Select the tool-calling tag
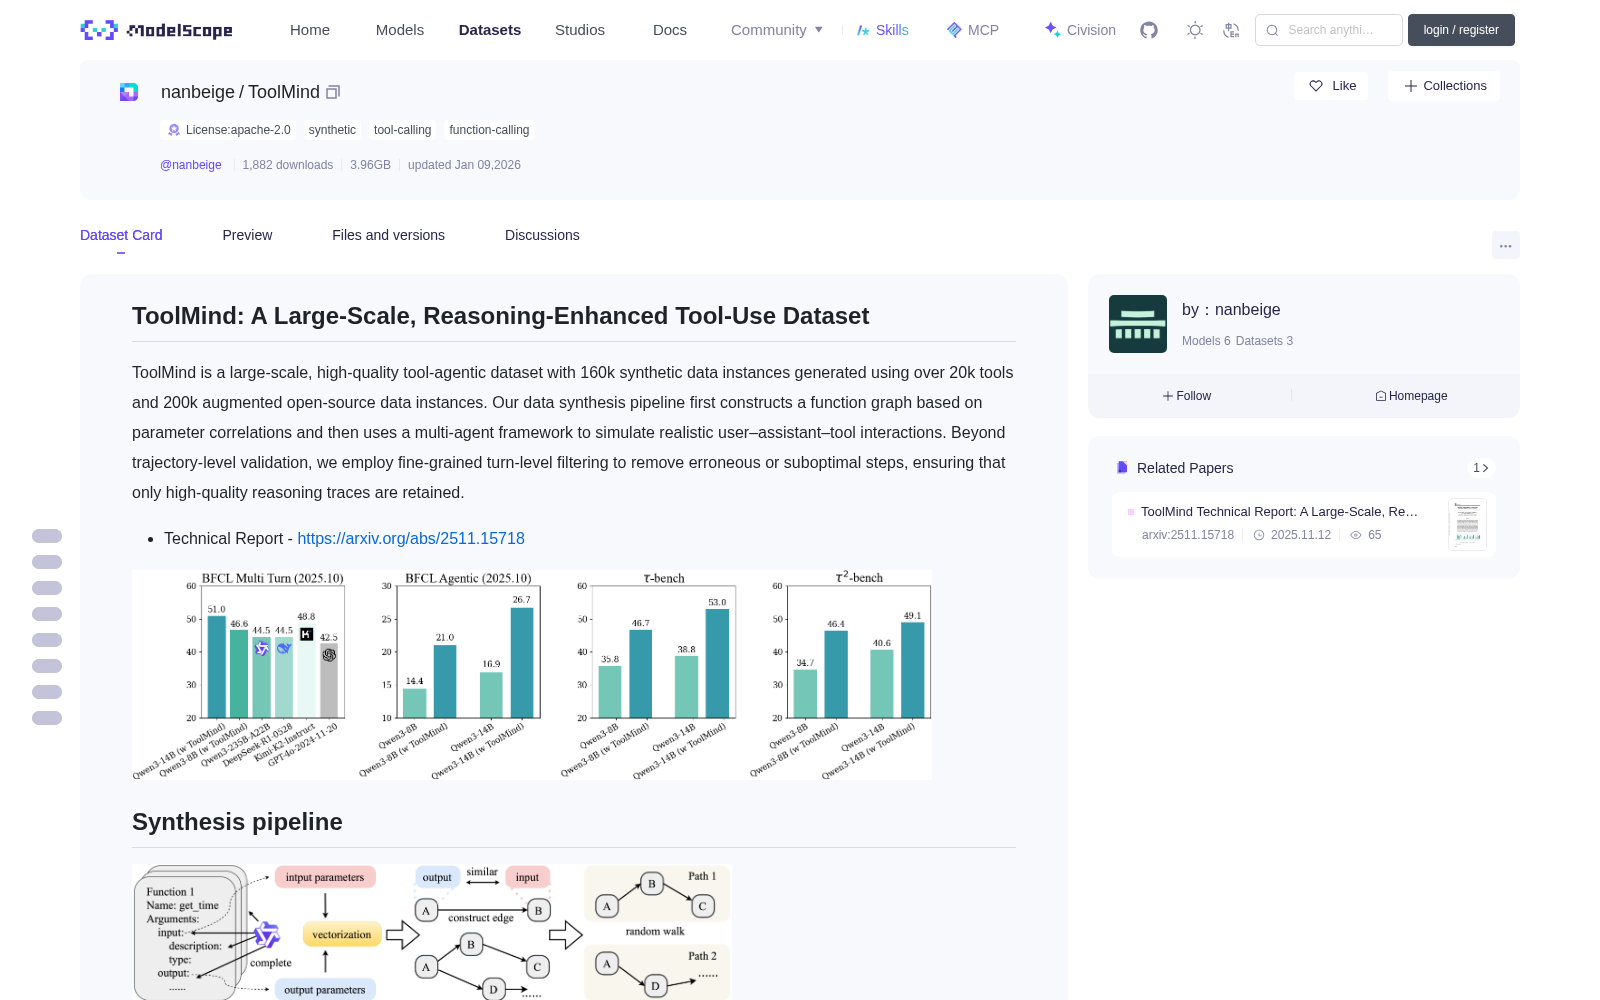The width and height of the screenshot is (1600, 1000). click(402, 130)
